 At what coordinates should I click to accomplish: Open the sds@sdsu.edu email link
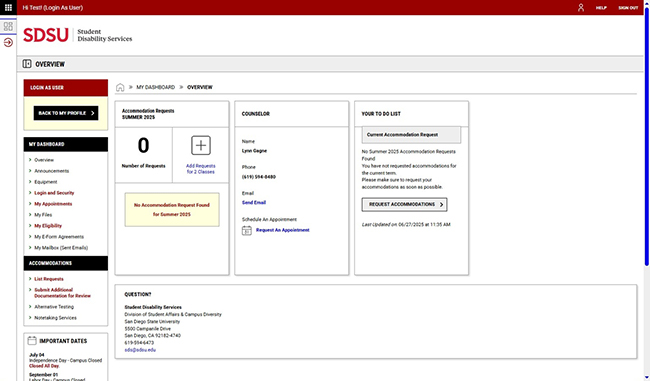point(140,350)
